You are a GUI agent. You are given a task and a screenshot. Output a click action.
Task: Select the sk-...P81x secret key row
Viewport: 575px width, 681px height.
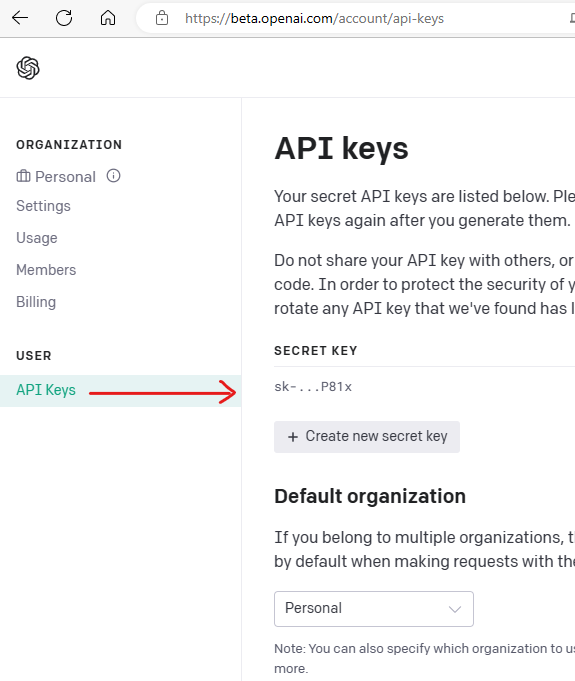(x=424, y=387)
